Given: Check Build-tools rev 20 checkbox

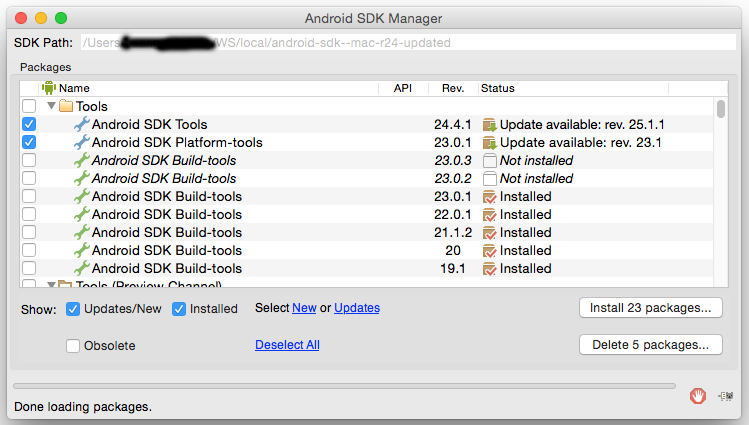Looking at the screenshot, I should [29, 250].
